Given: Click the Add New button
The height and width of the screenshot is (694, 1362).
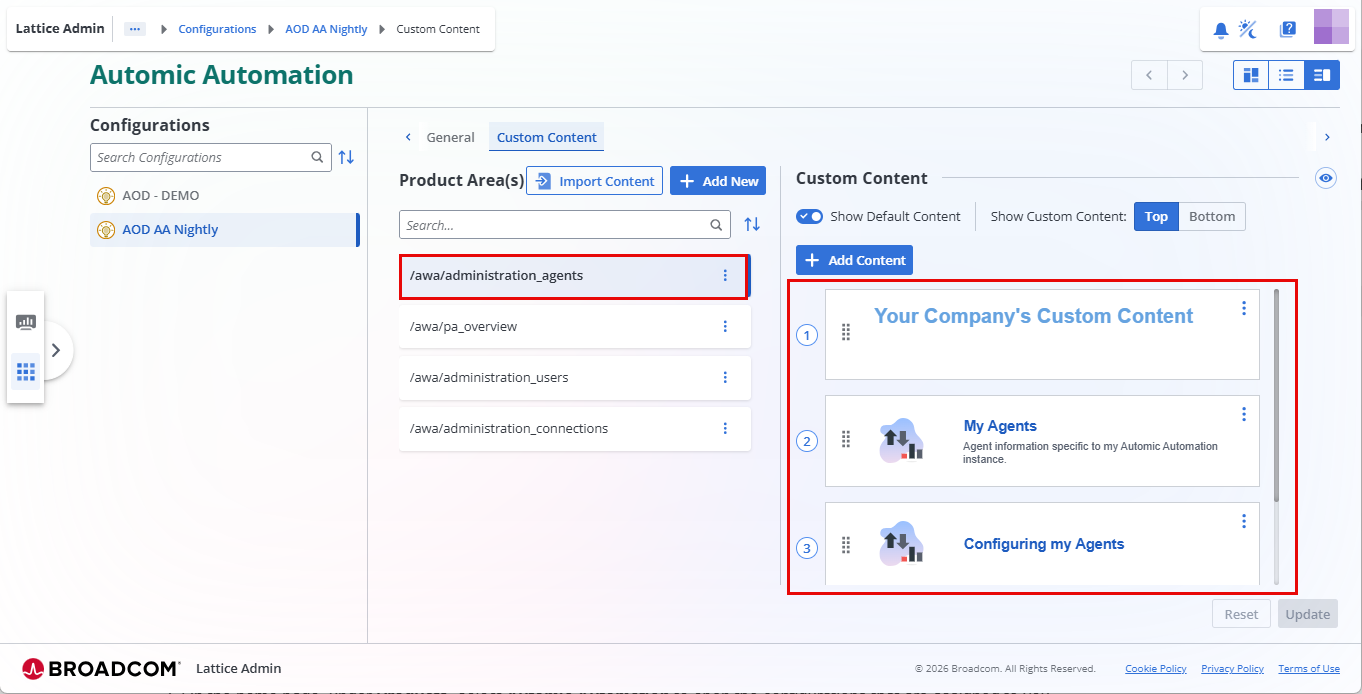Looking at the screenshot, I should click(x=718, y=180).
